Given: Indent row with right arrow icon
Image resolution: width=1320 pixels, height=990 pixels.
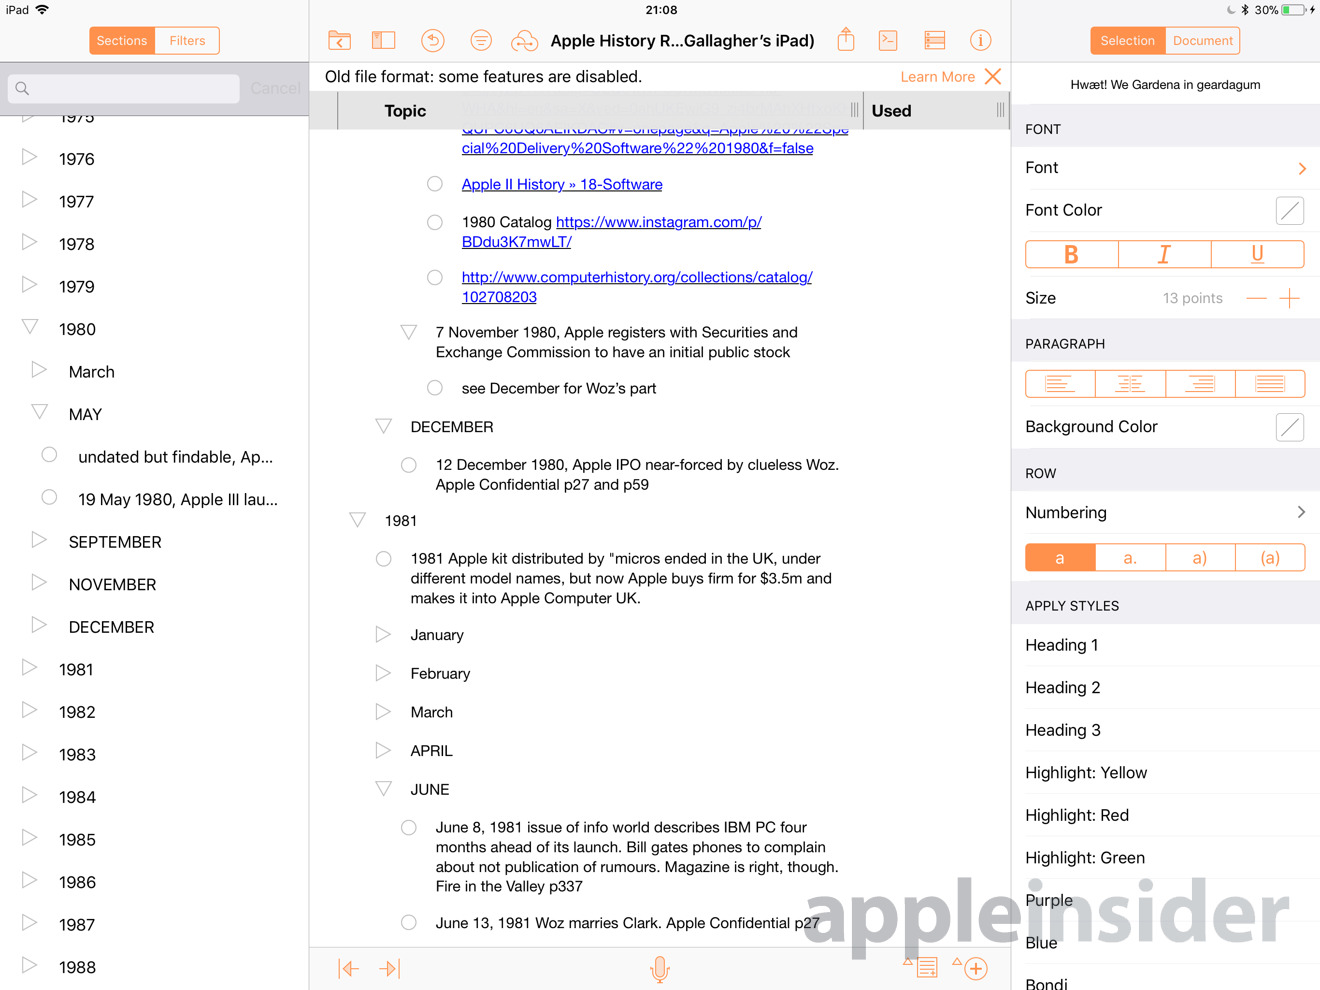Looking at the screenshot, I should pos(390,968).
